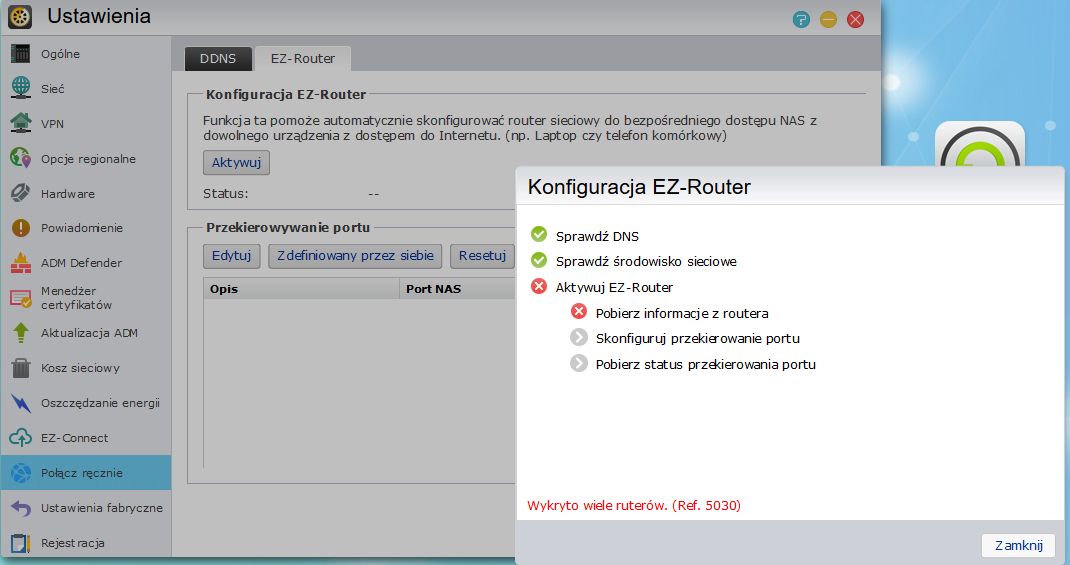
Task: Click the Ustawienia app gear icon
Action: click(20, 16)
